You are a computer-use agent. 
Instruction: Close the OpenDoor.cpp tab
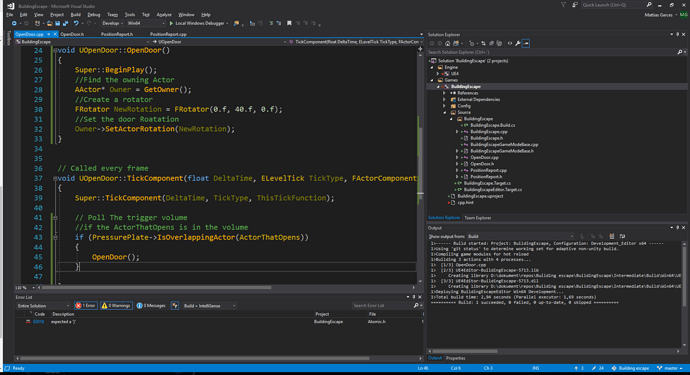[55, 34]
